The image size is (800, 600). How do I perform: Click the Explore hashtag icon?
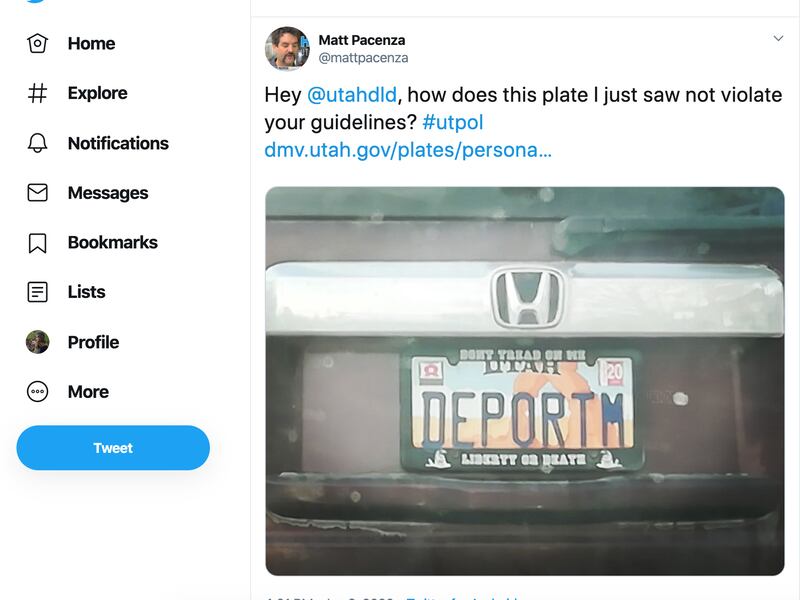[x=37, y=93]
